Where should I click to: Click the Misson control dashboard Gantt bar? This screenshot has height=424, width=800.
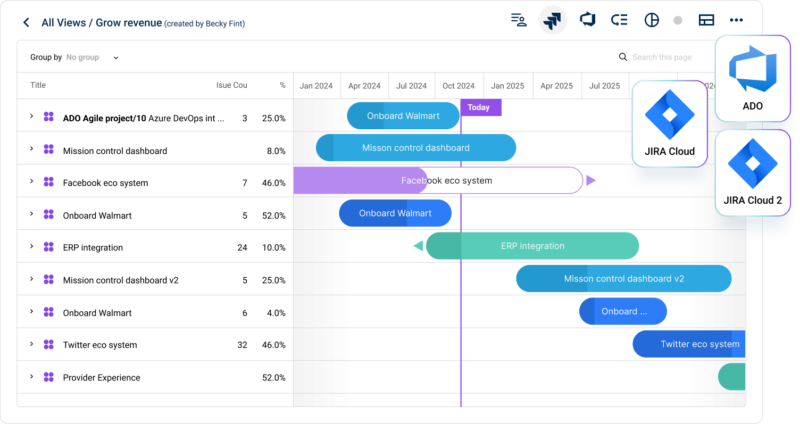[x=416, y=148]
